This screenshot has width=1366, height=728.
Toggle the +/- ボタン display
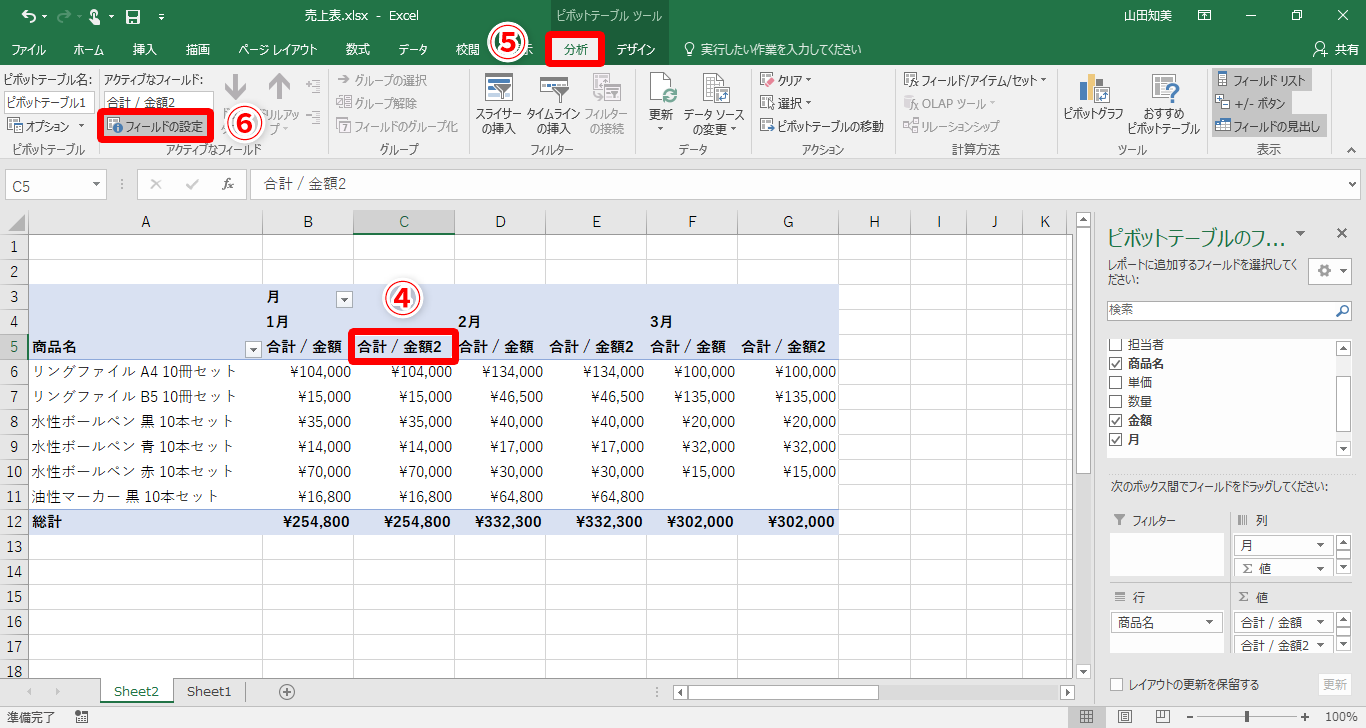(x=1250, y=102)
